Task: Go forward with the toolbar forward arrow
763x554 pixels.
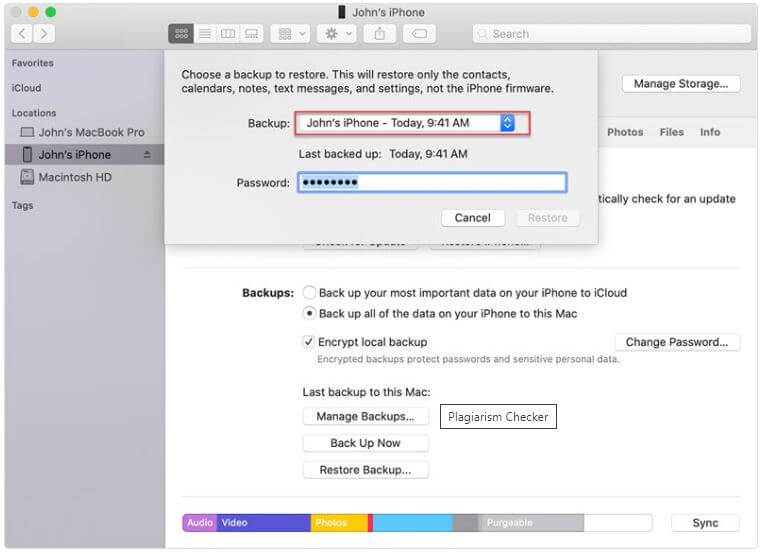Action: tap(44, 34)
